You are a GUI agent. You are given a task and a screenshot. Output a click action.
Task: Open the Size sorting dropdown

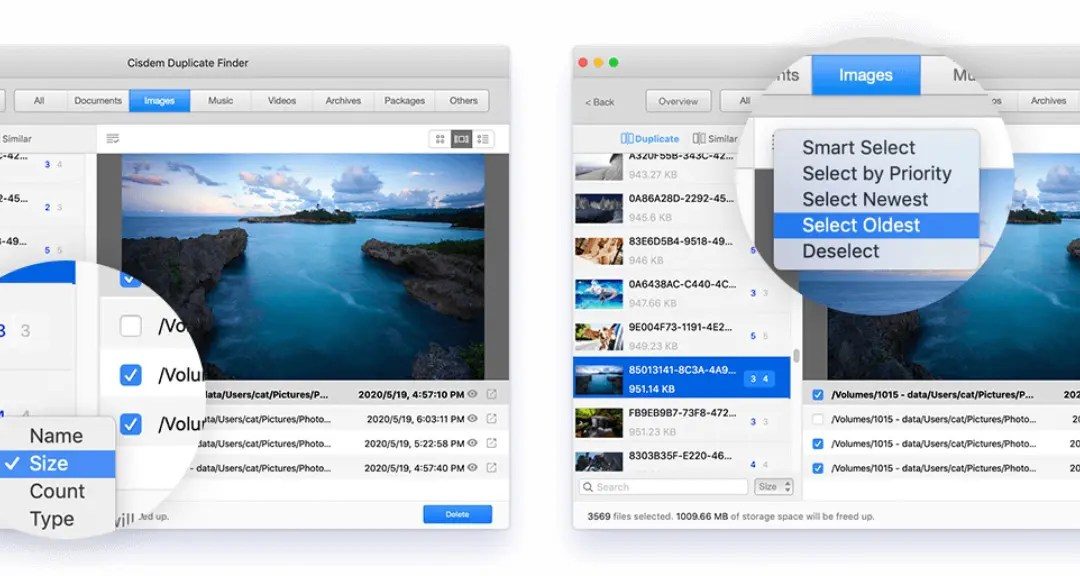click(774, 487)
